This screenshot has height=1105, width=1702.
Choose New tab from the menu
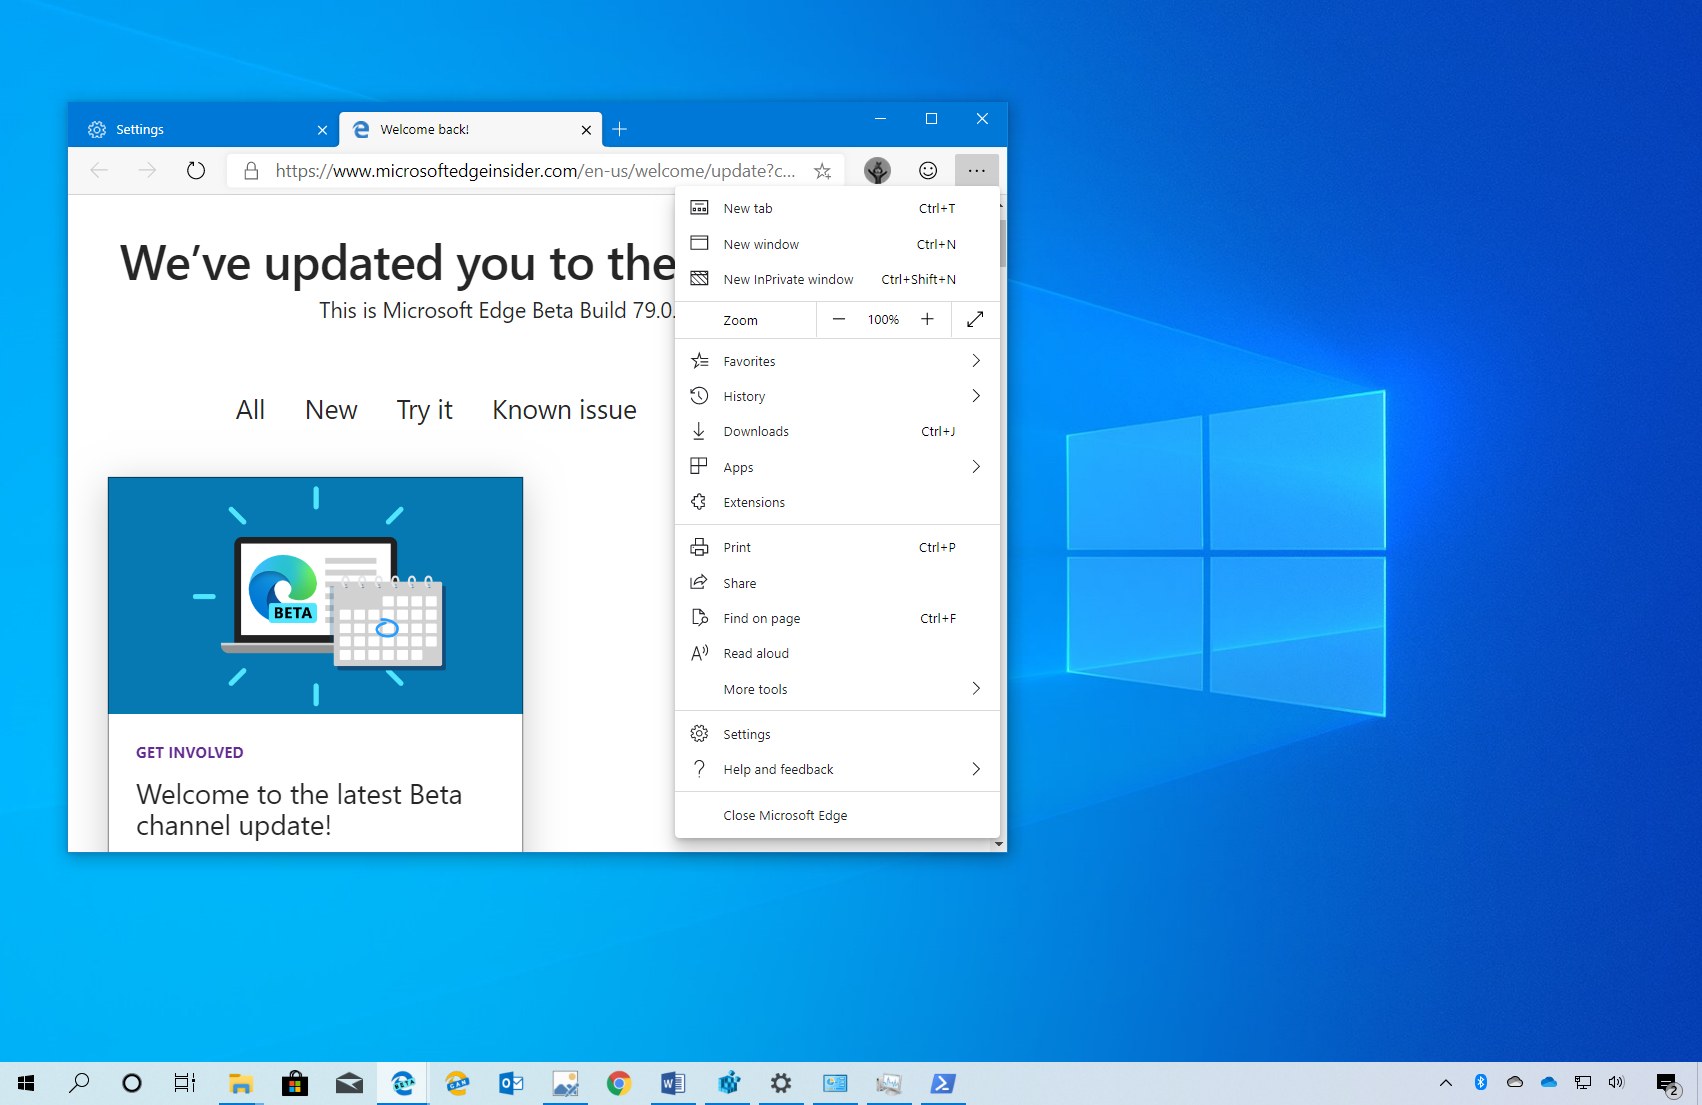(x=838, y=208)
